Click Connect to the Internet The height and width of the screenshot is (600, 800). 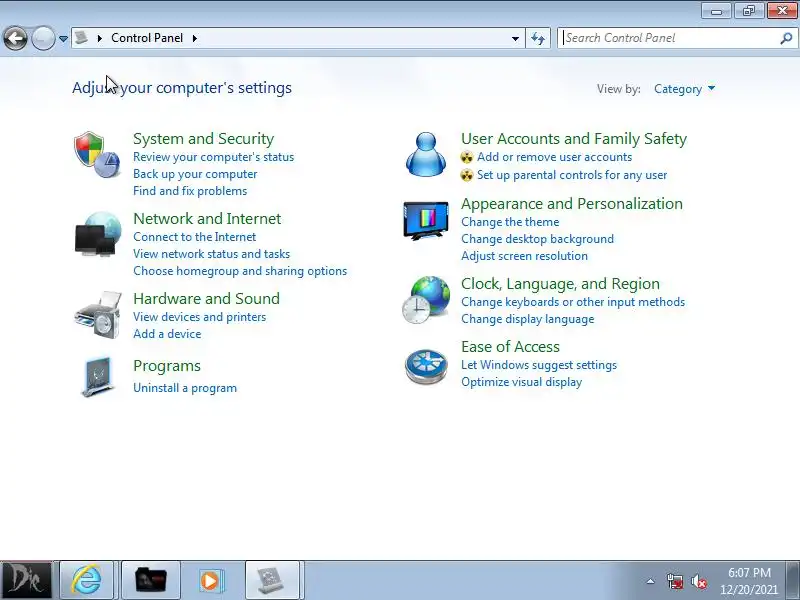click(194, 237)
